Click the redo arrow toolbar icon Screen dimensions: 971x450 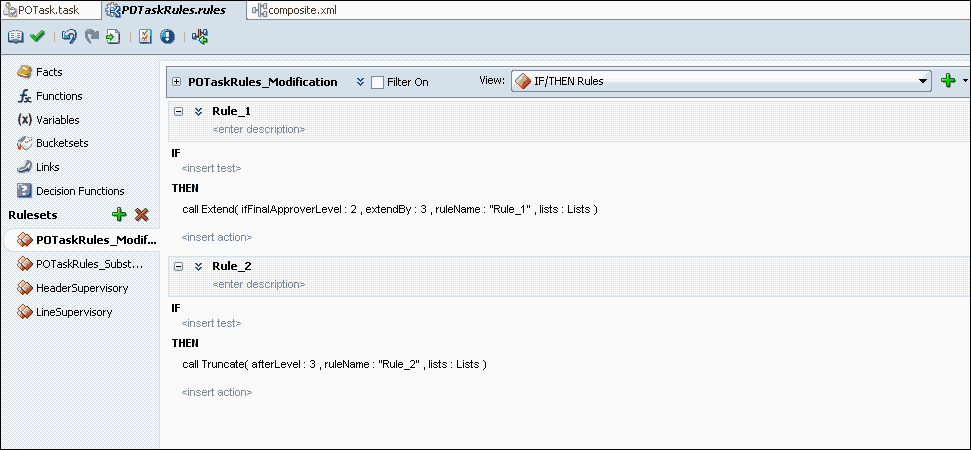click(92, 37)
